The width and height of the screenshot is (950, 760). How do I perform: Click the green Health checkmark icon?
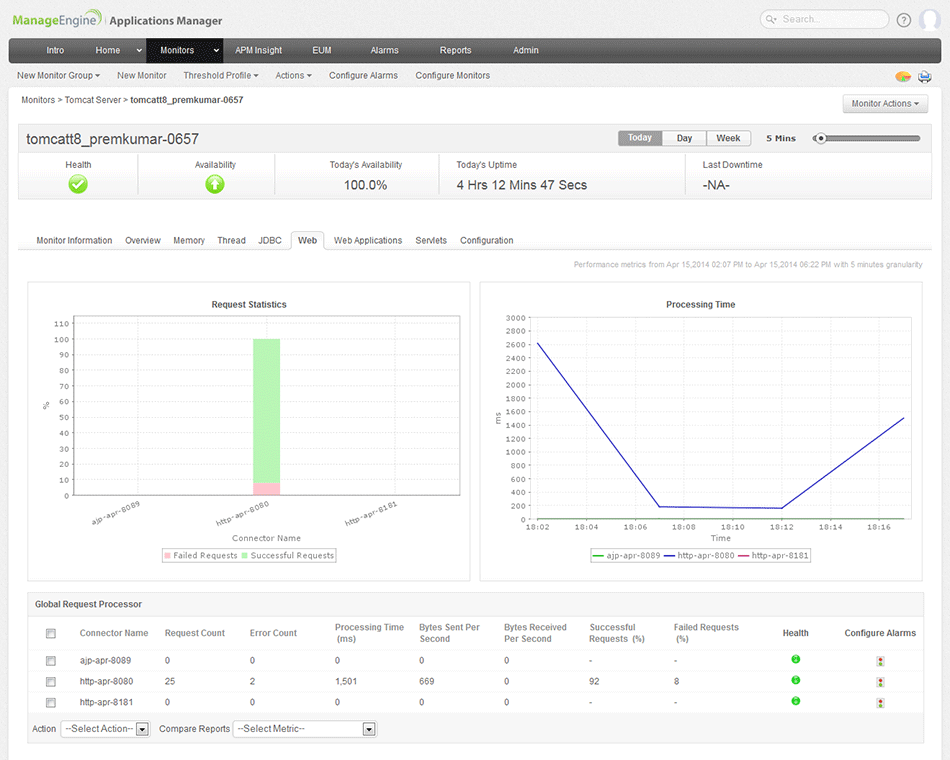pyautogui.click(x=78, y=184)
